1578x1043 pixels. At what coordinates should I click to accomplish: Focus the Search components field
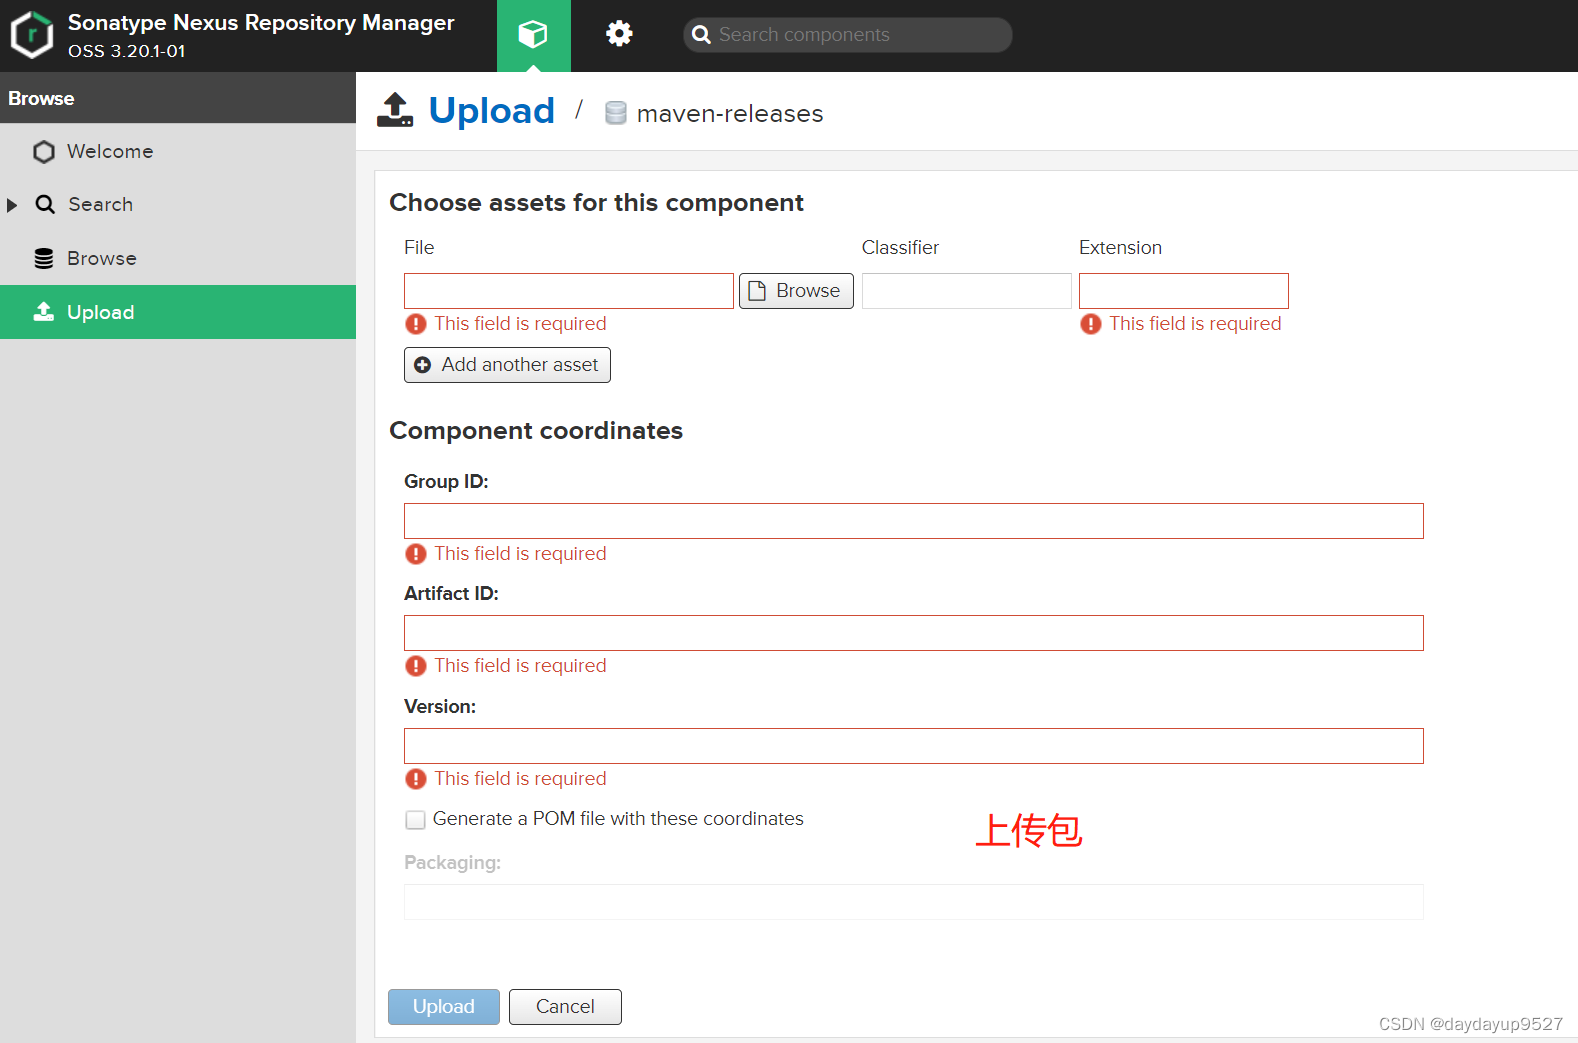848,35
